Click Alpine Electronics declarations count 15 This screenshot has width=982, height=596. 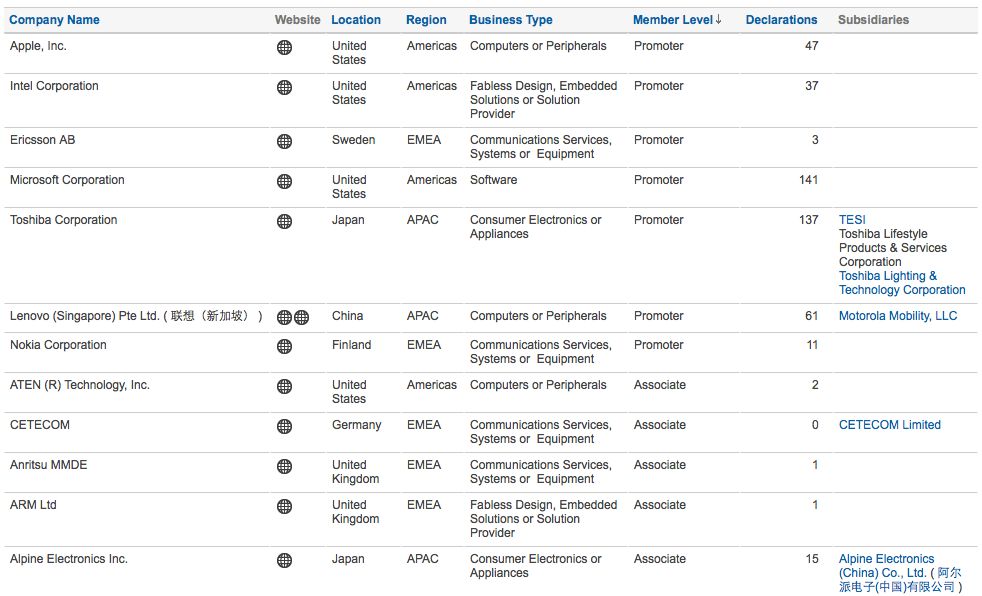(812, 559)
